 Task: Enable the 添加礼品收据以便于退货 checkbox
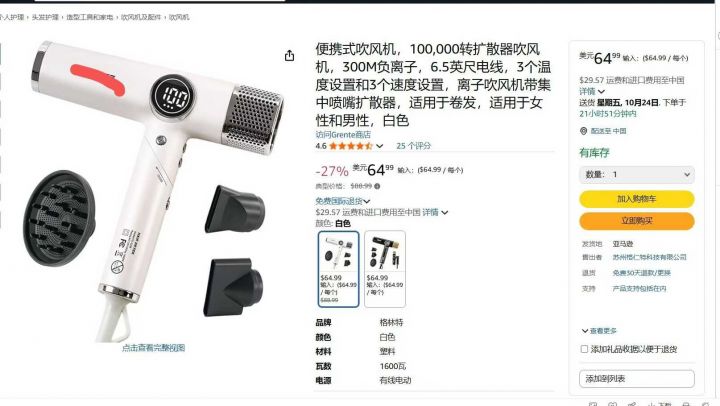click(x=585, y=349)
